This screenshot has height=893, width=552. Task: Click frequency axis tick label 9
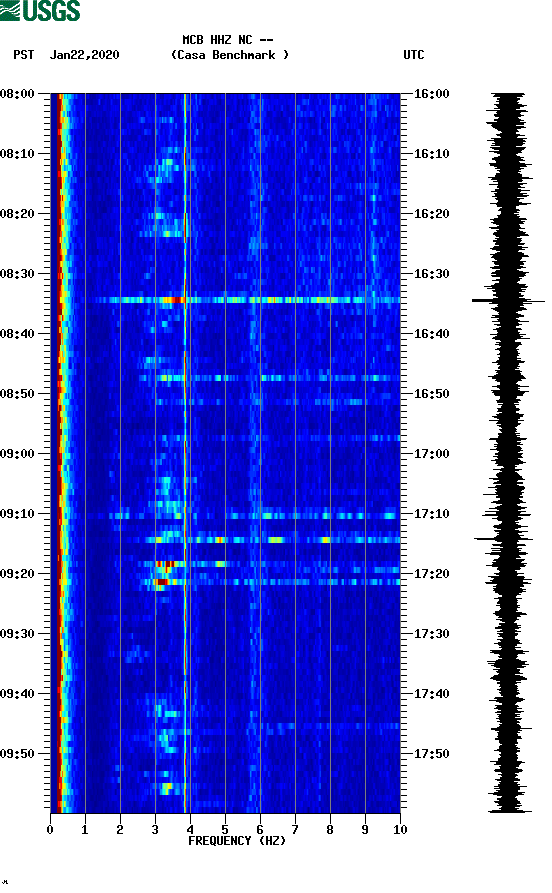coord(365,830)
